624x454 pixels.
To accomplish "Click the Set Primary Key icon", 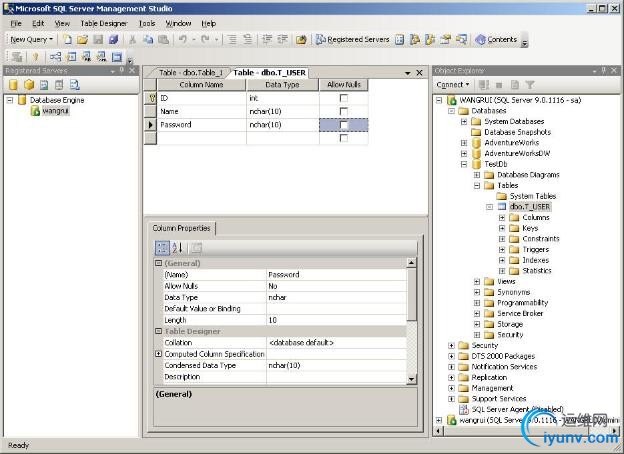I will click(x=35, y=57).
